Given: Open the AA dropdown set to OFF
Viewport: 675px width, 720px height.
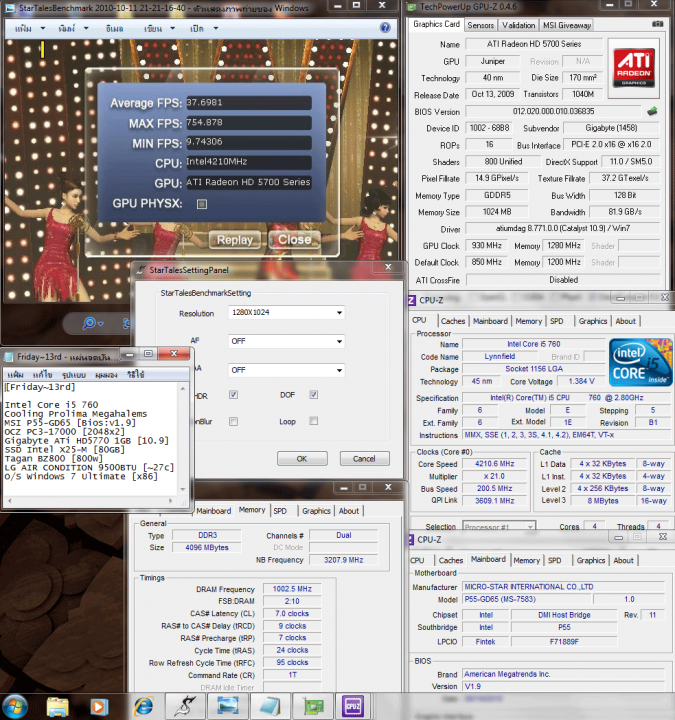Looking at the screenshot, I should click(286, 370).
